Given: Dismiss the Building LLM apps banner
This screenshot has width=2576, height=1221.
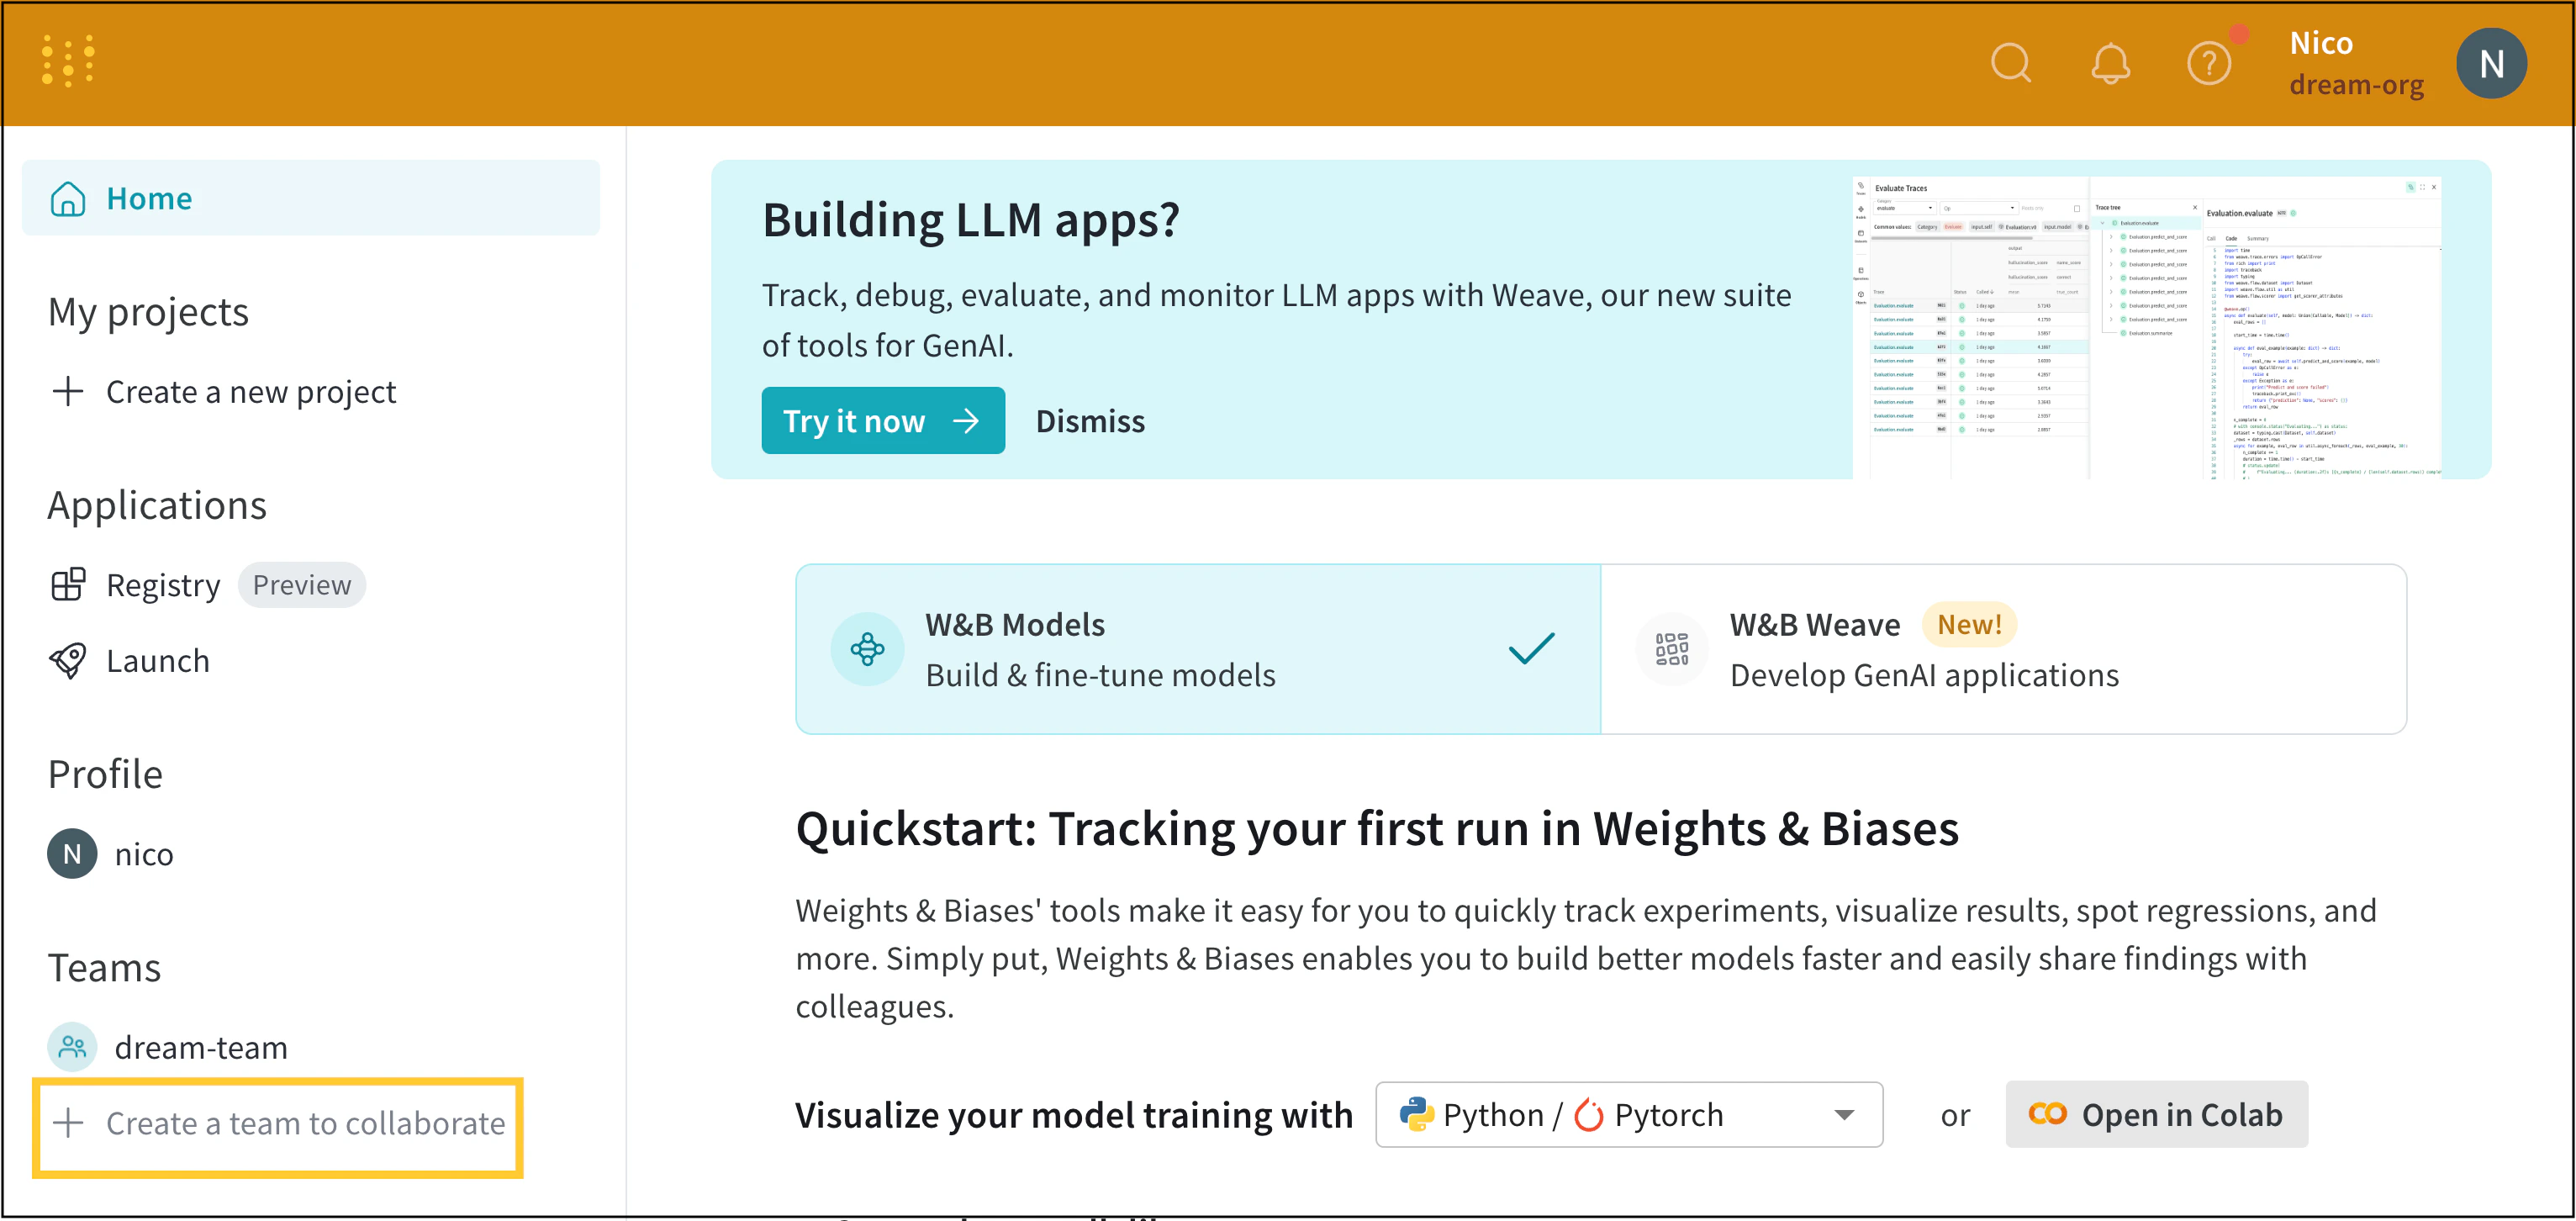Looking at the screenshot, I should (x=1089, y=421).
